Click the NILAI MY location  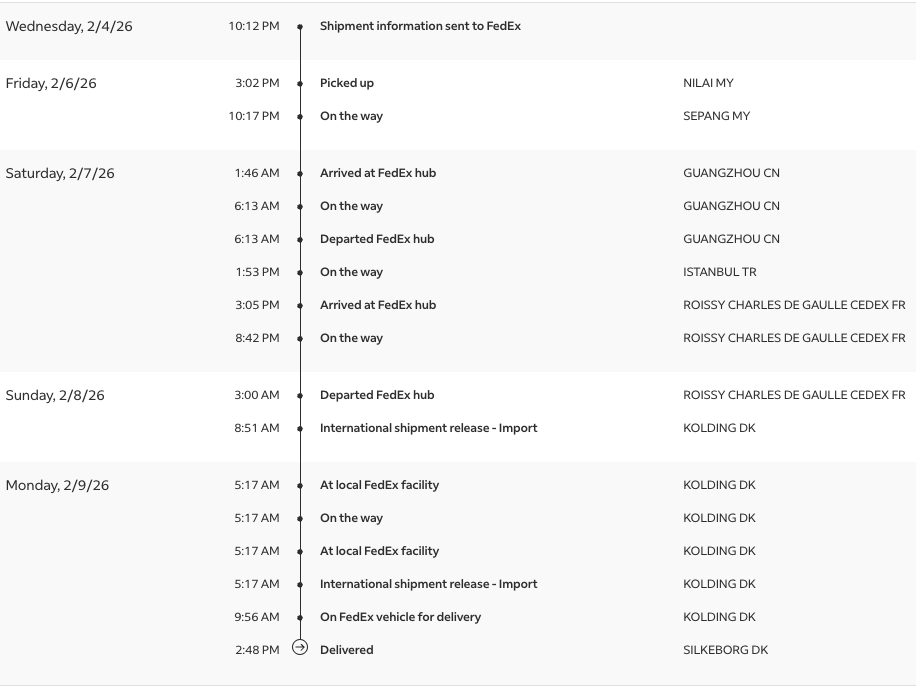click(x=708, y=84)
